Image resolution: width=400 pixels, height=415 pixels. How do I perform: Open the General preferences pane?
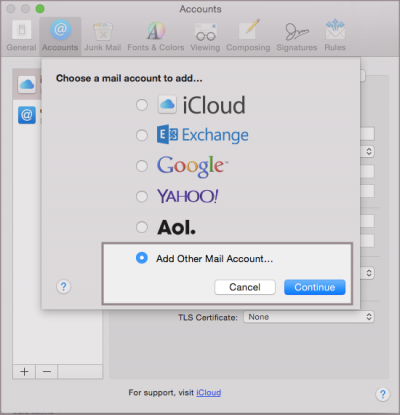coord(21,36)
